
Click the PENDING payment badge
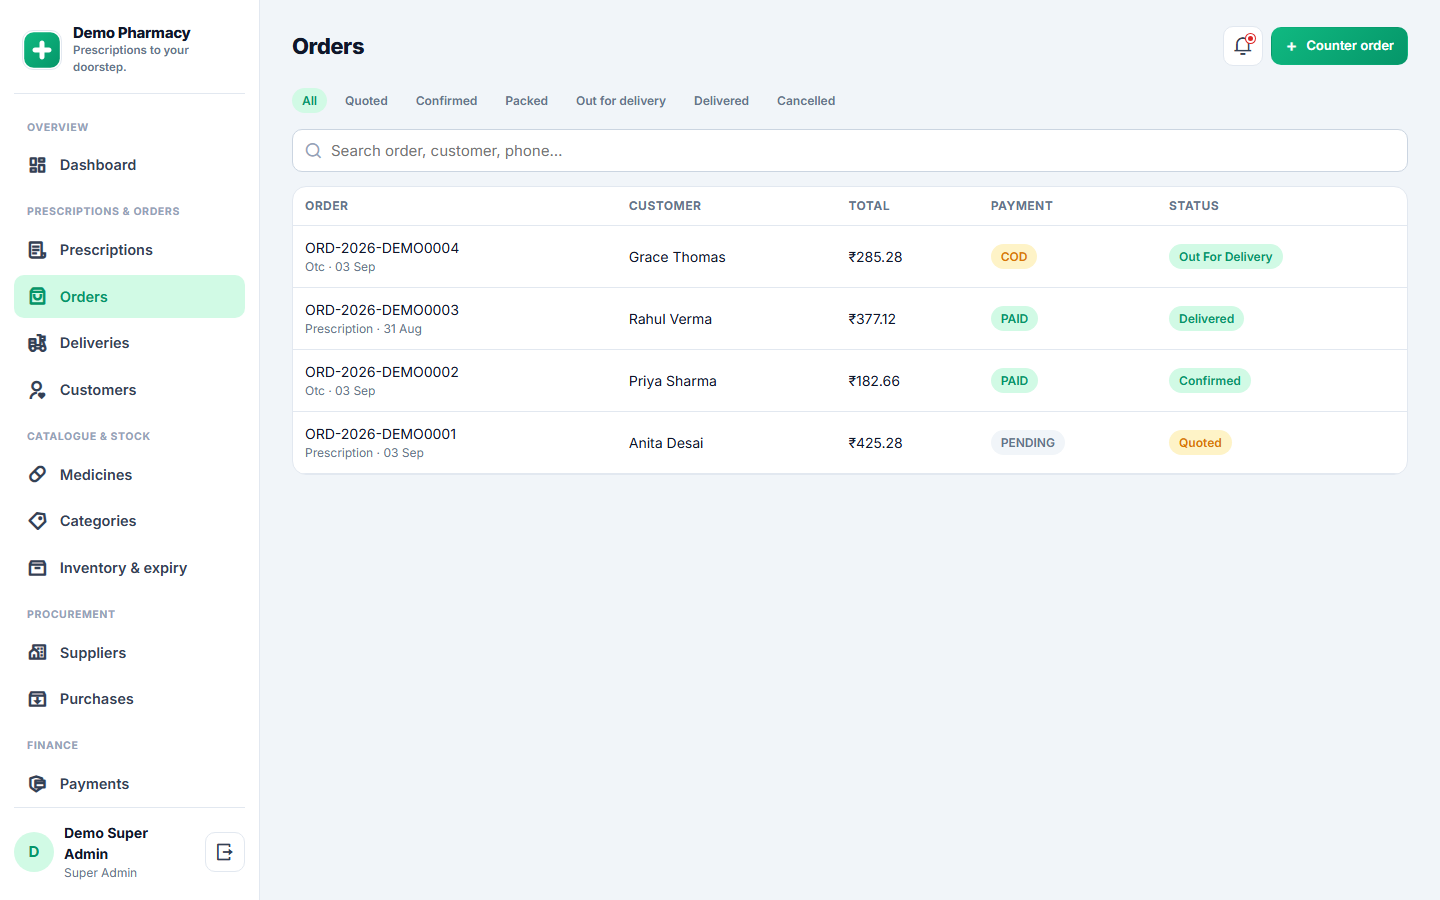[1028, 443]
